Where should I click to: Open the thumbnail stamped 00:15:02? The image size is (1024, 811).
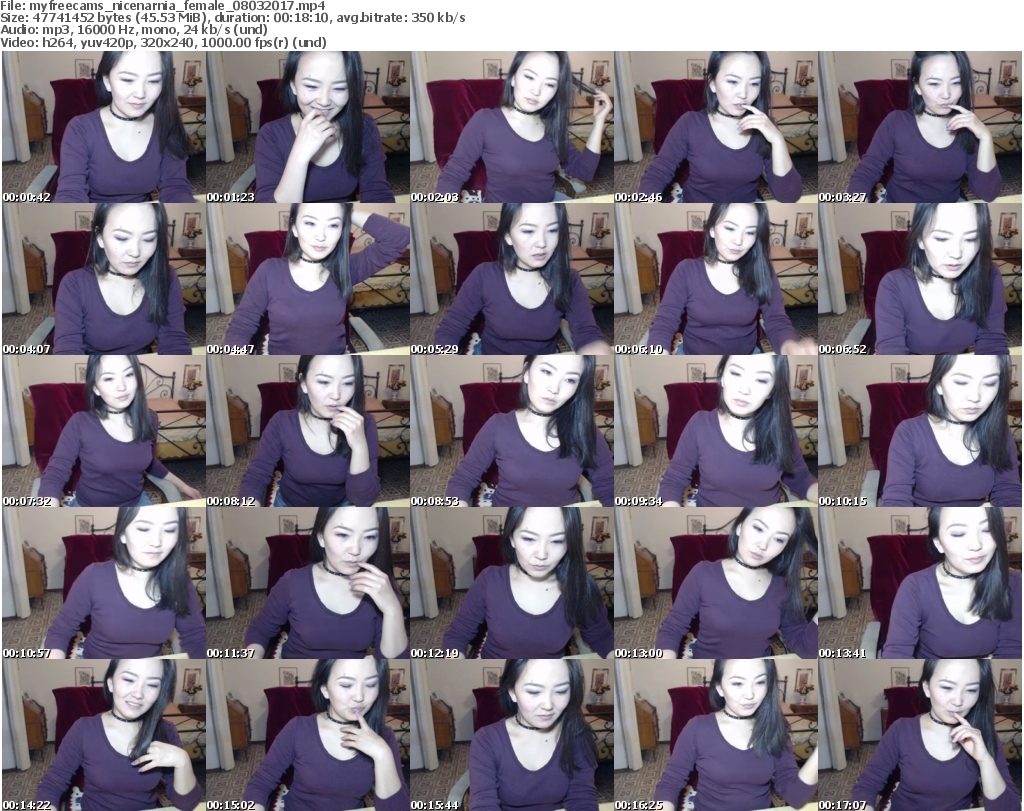click(308, 735)
